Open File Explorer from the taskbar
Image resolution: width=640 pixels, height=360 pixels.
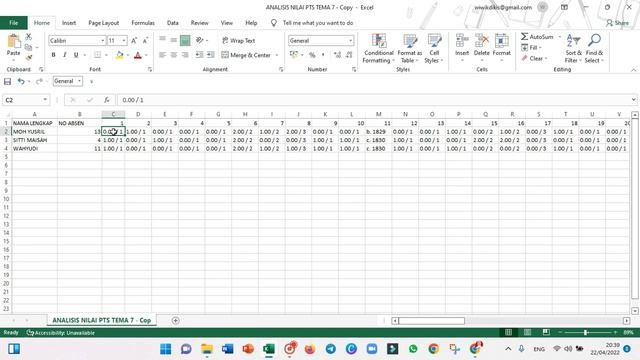(207, 349)
